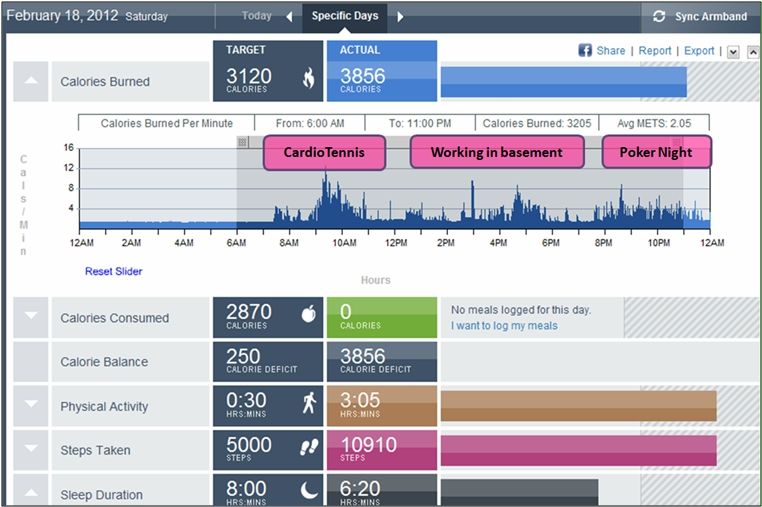Switch to the Today tab
The image size is (762, 507).
(x=257, y=16)
